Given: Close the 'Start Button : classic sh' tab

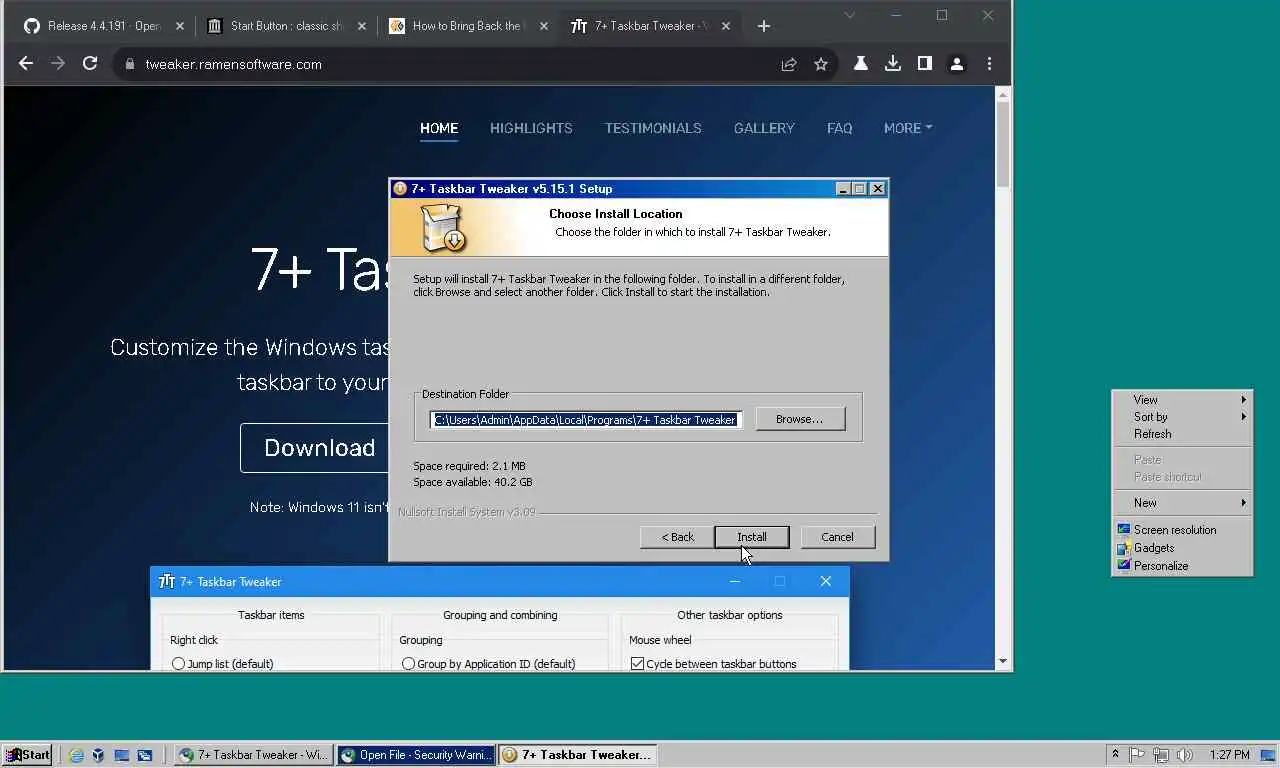Looking at the screenshot, I should [x=362, y=26].
